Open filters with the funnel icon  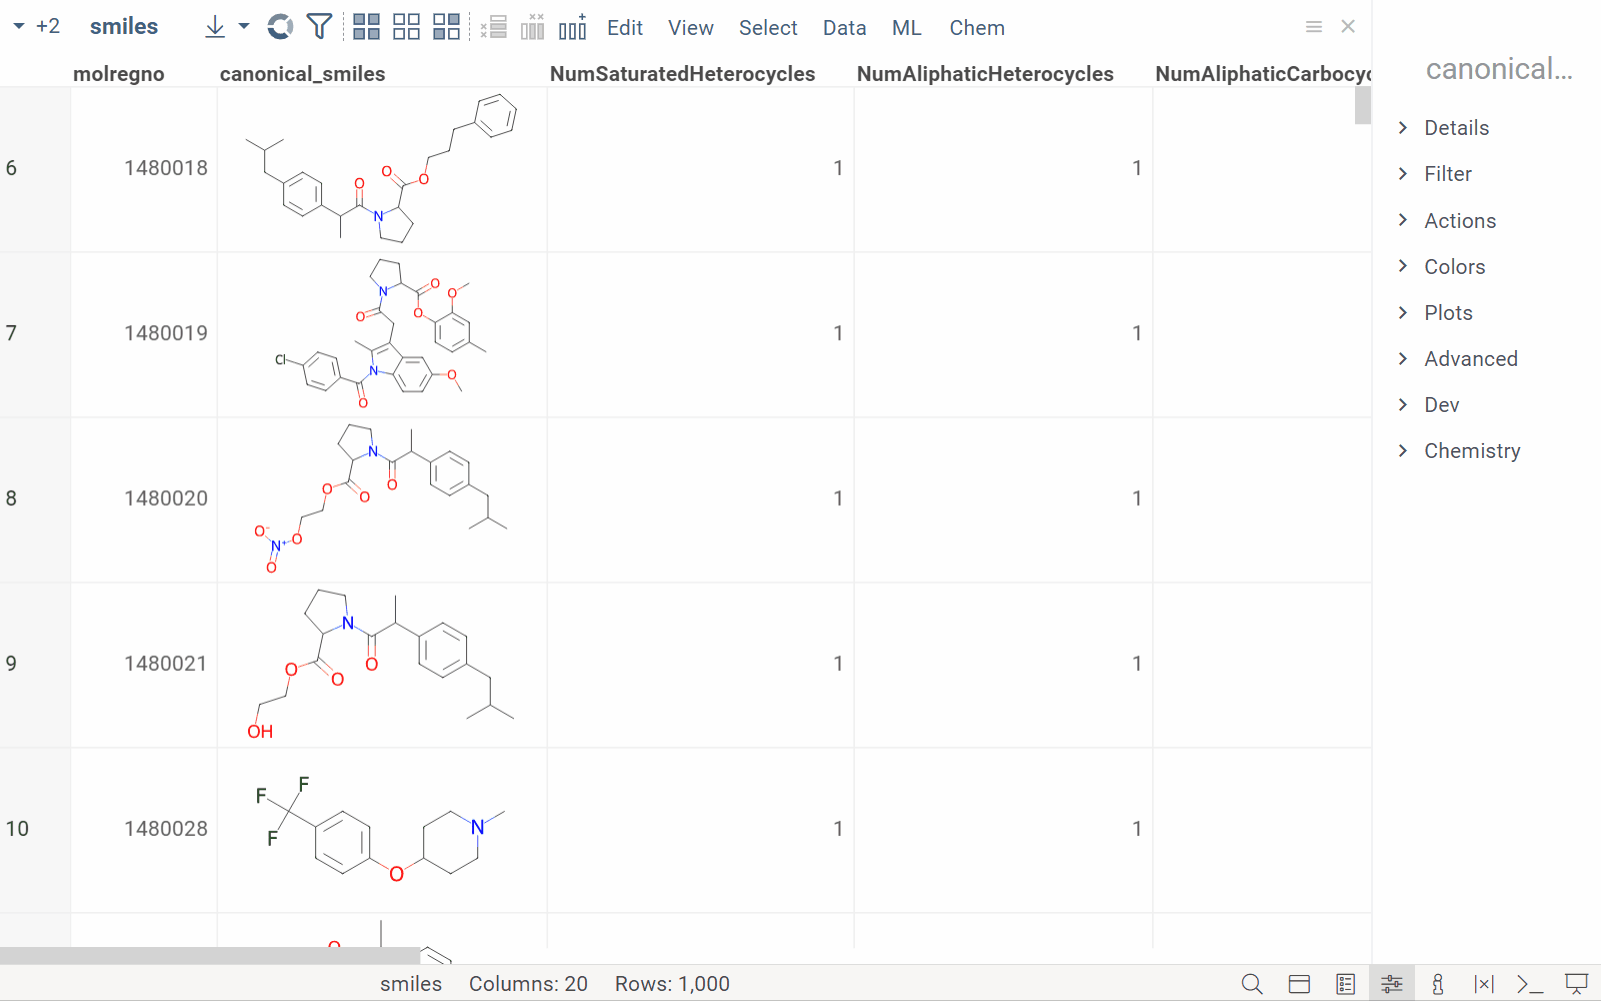click(x=319, y=27)
